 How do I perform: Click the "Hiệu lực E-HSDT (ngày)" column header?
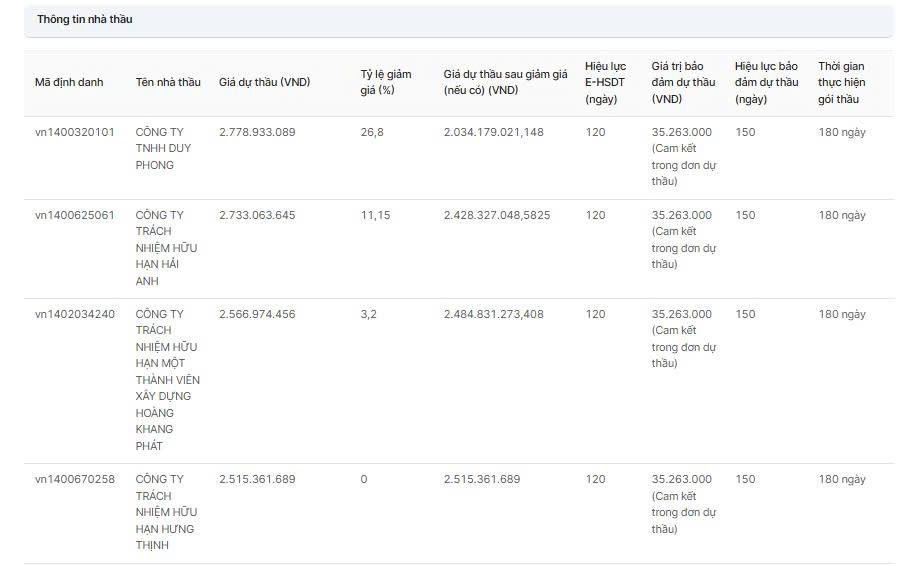[605, 82]
